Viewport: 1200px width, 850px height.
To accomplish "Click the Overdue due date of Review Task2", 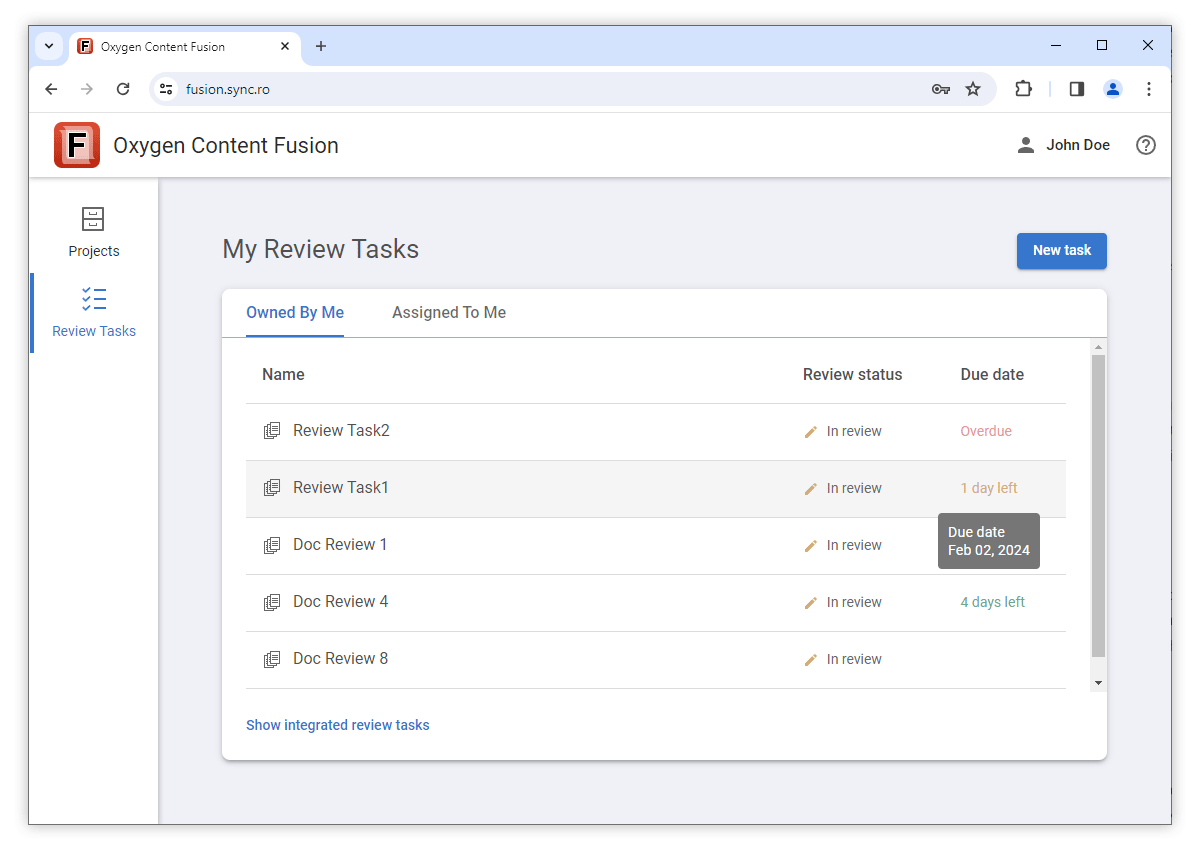I will pyautogui.click(x=986, y=431).
